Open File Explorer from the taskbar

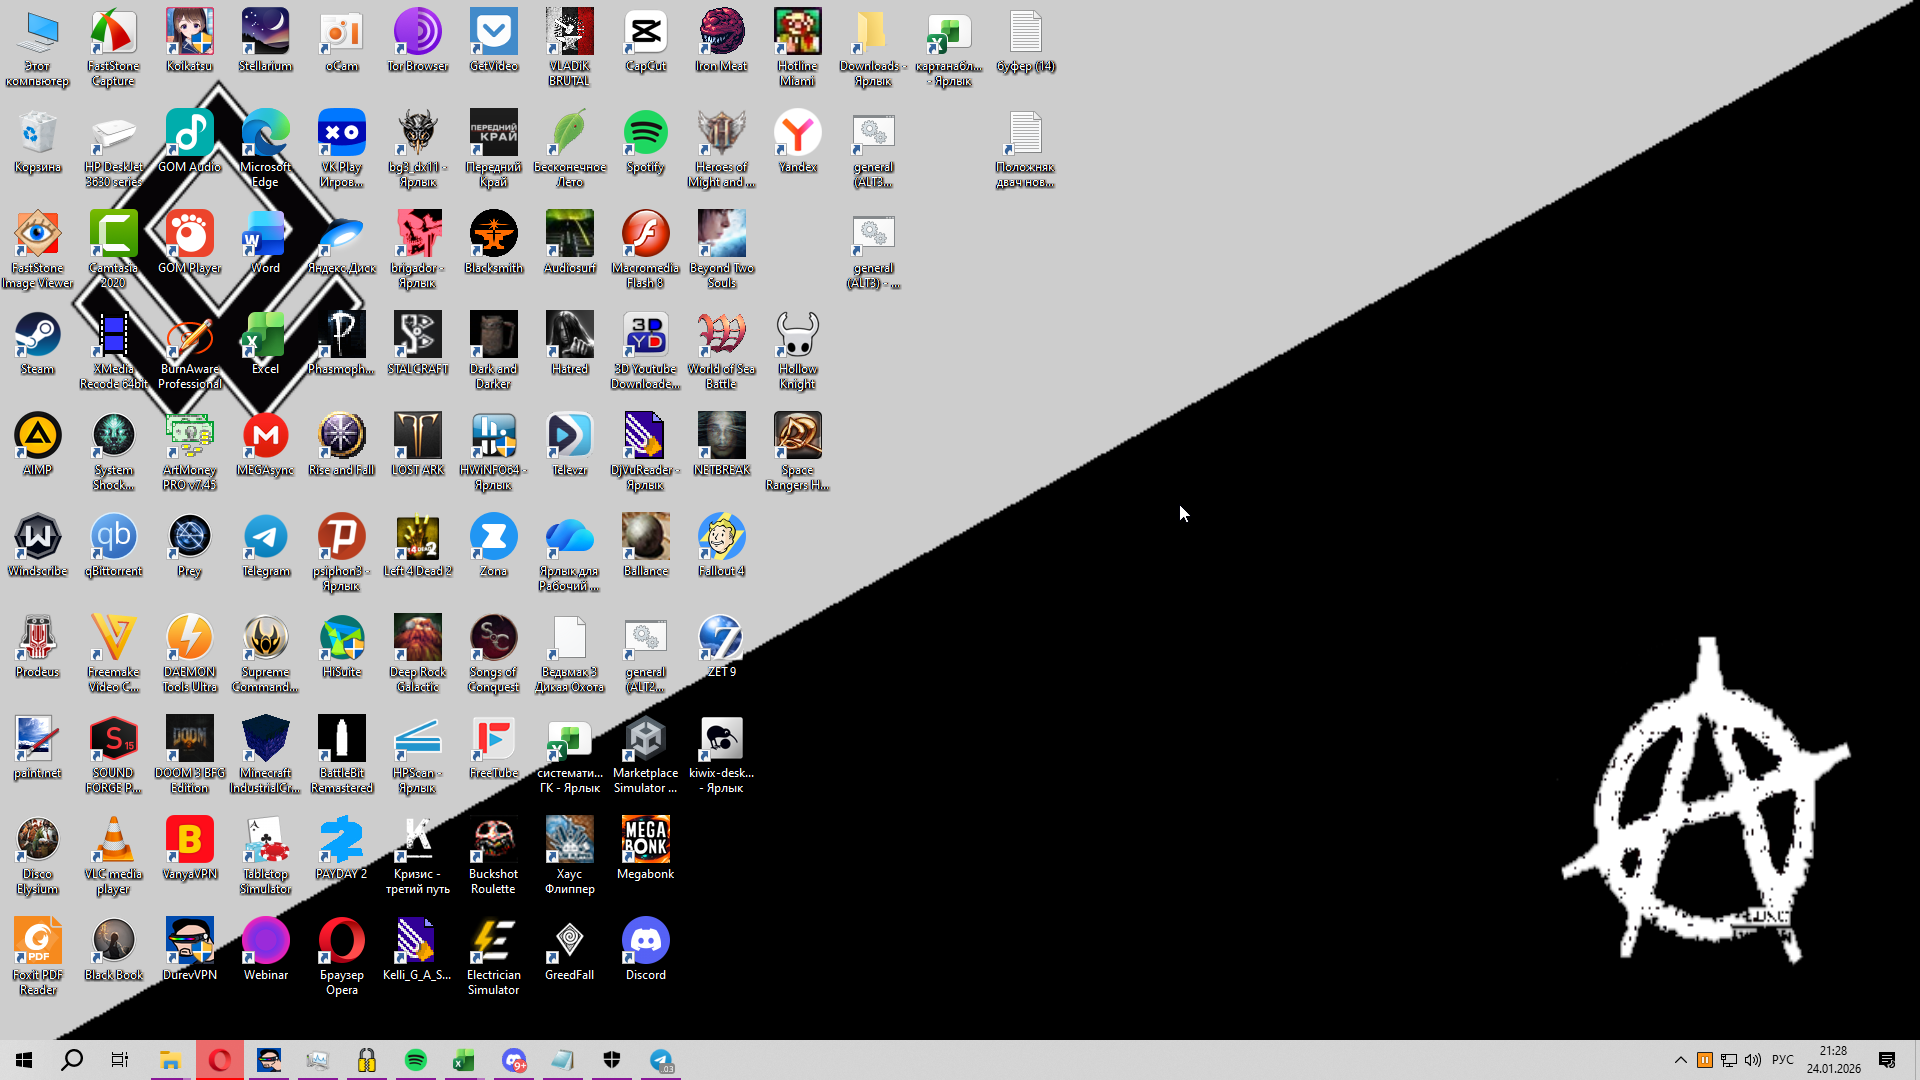(170, 1060)
